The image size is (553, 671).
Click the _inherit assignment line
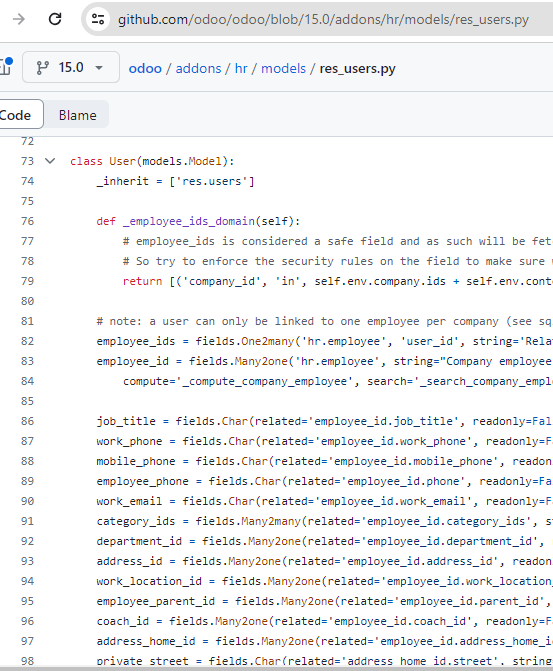click(175, 181)
